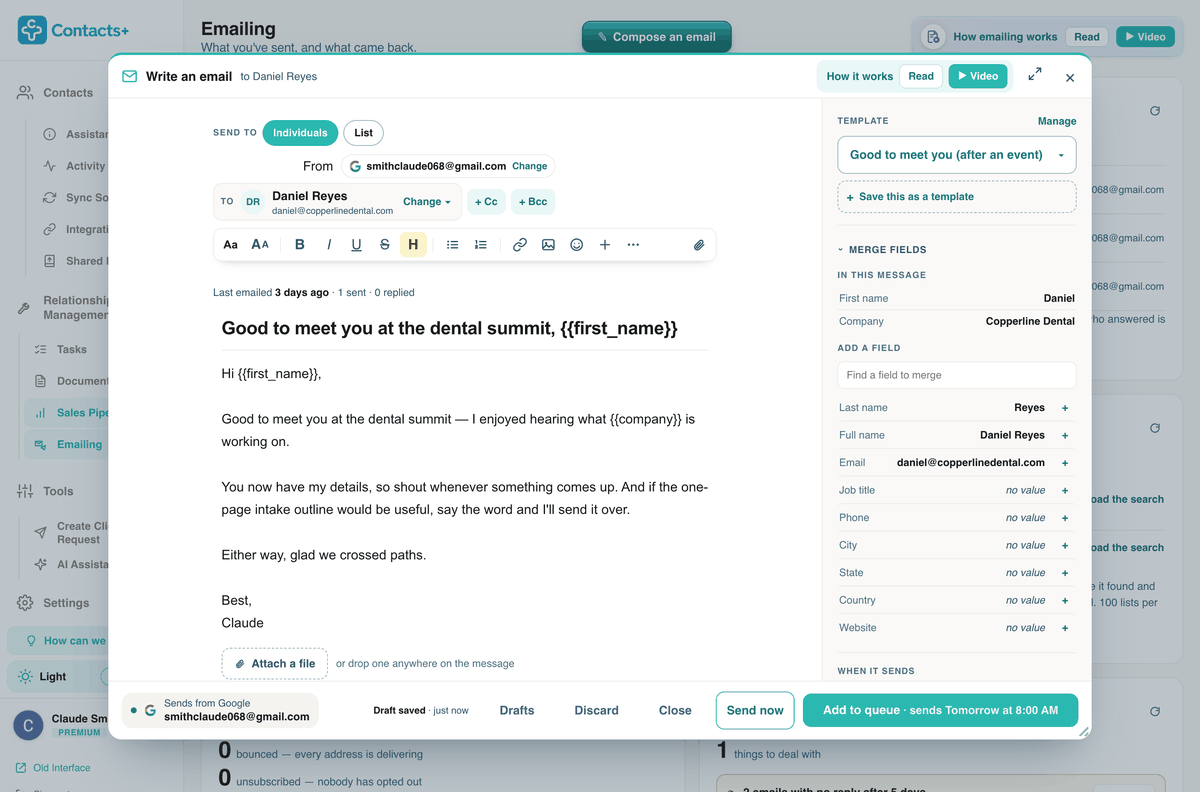Click small text size Aa icon
Image resolution: width=1200 pixels, height=792 pixels.
pos(230,245)
